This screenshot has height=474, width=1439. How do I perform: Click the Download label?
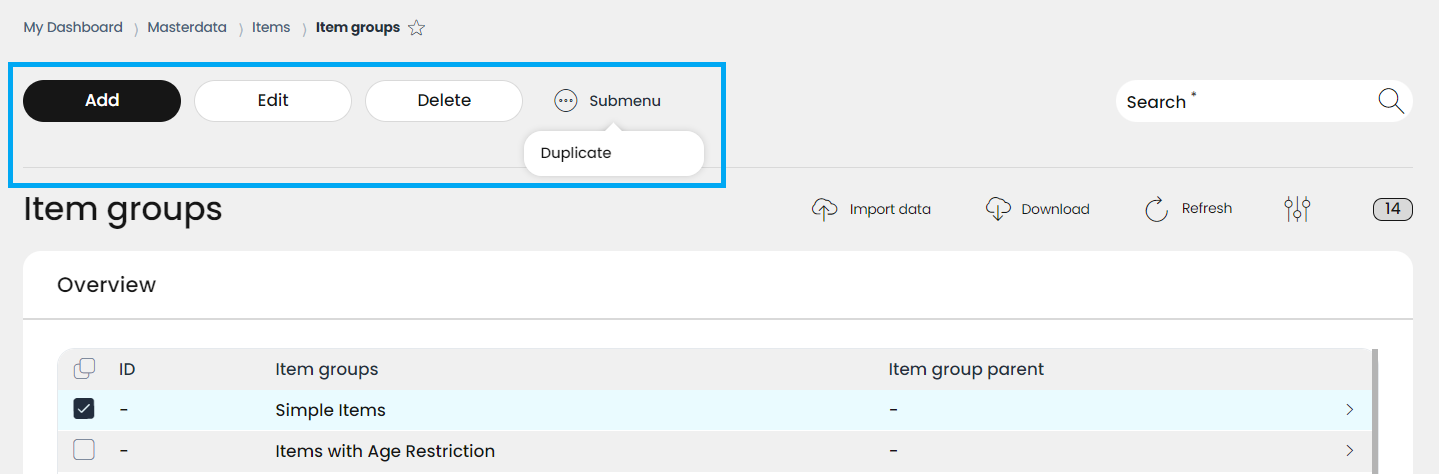click(x=1055, y=209)
